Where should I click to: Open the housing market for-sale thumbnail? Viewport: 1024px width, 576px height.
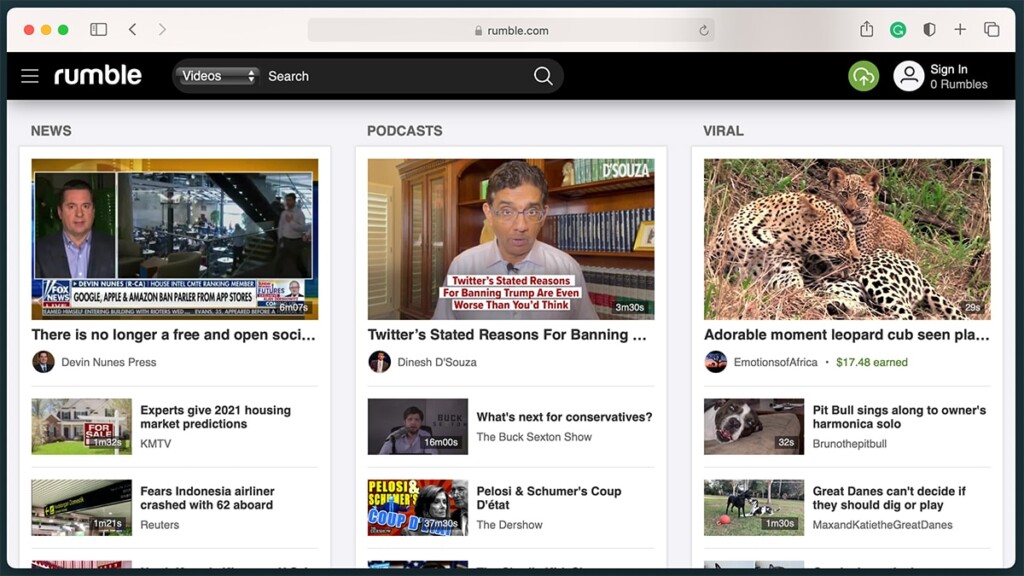[x=82, y=426]
